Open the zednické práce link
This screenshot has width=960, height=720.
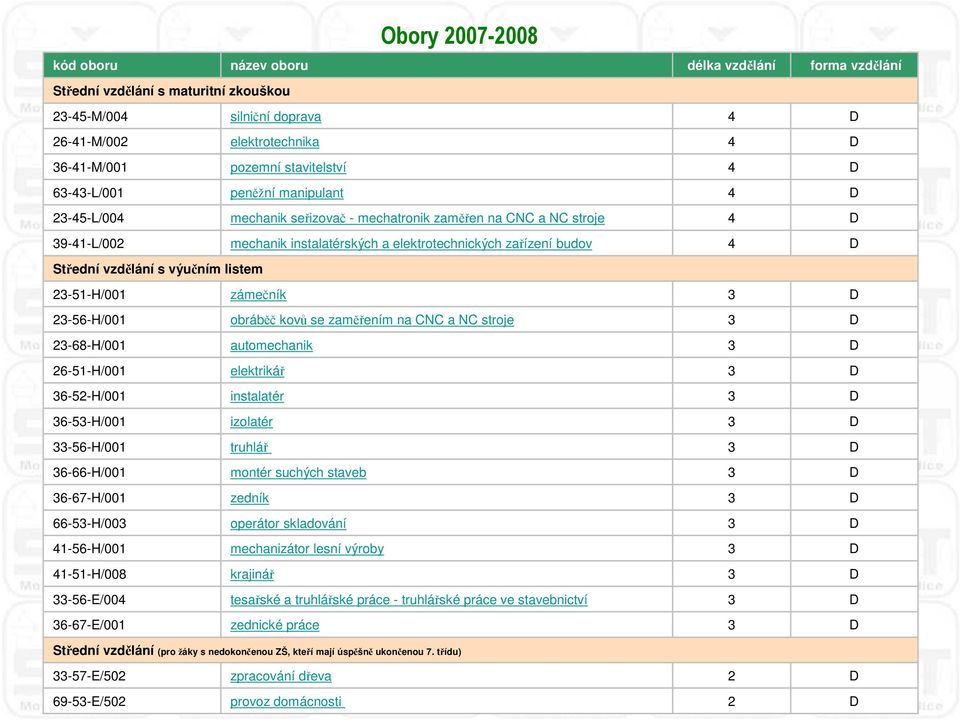point(274,625)
